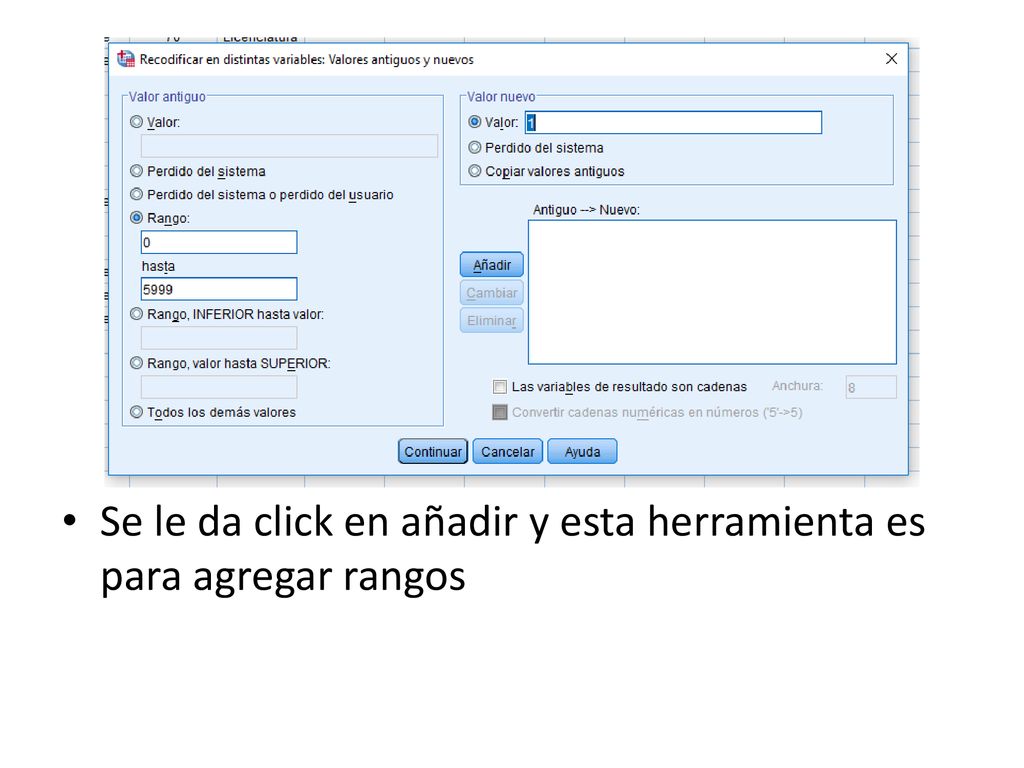This screenshot has width=1024, height=768.
Task: Choose 'Copiar valores antiguos' option
Action: coord(475,171)
